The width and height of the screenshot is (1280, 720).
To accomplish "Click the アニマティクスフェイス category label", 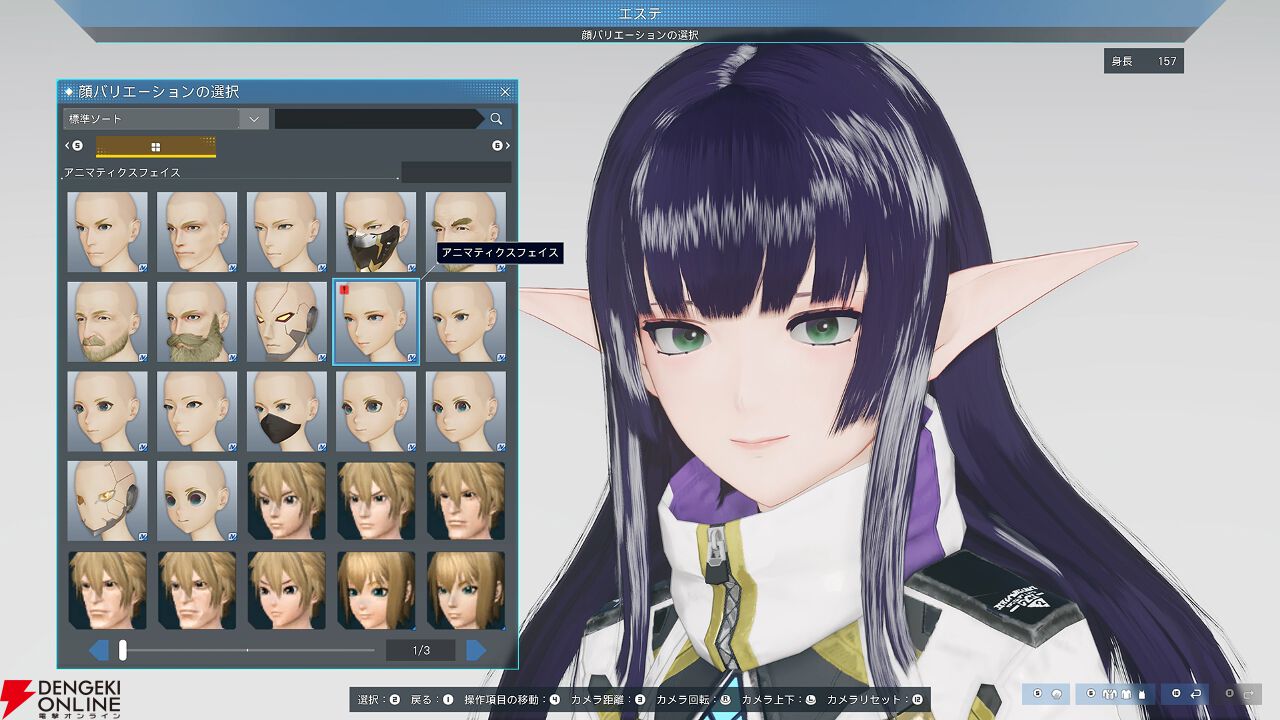I will pyautogui.click(x=123, y=173).
